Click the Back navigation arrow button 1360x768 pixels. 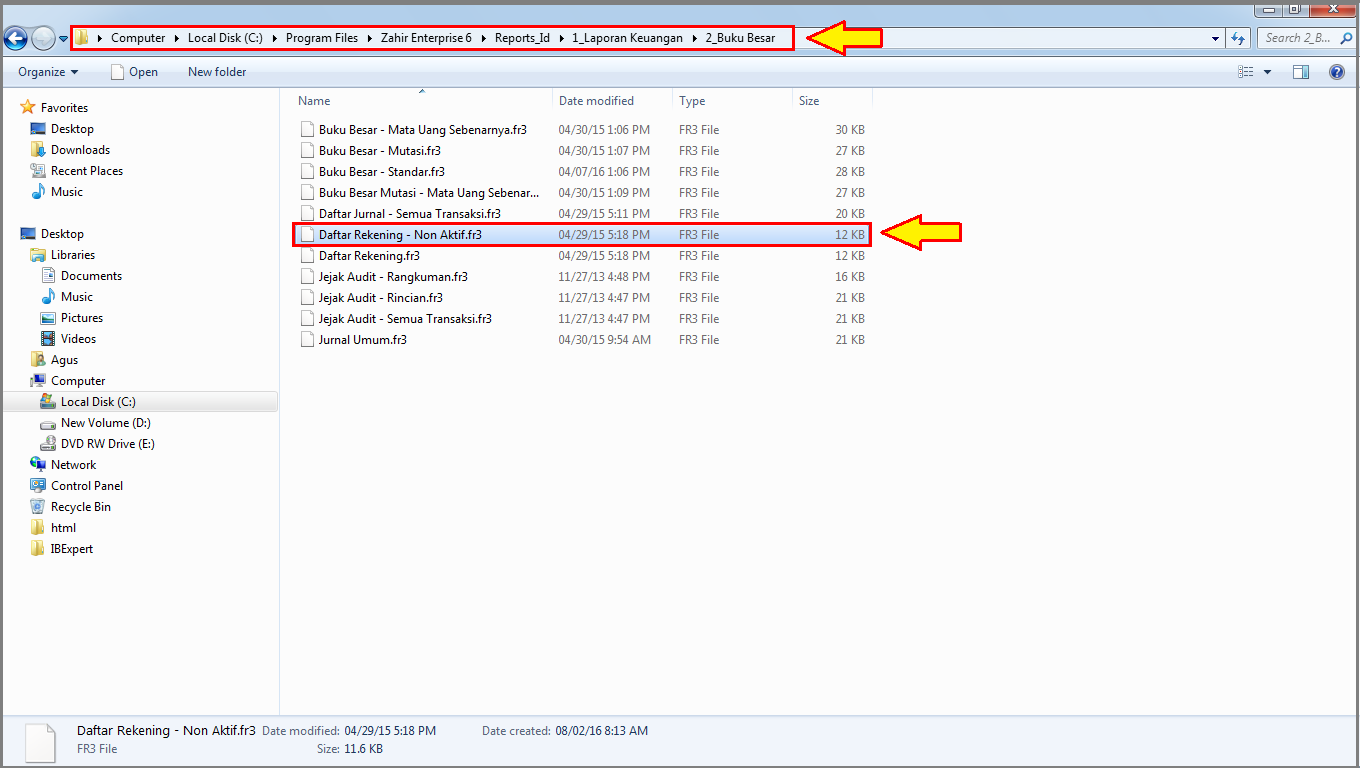15,38
